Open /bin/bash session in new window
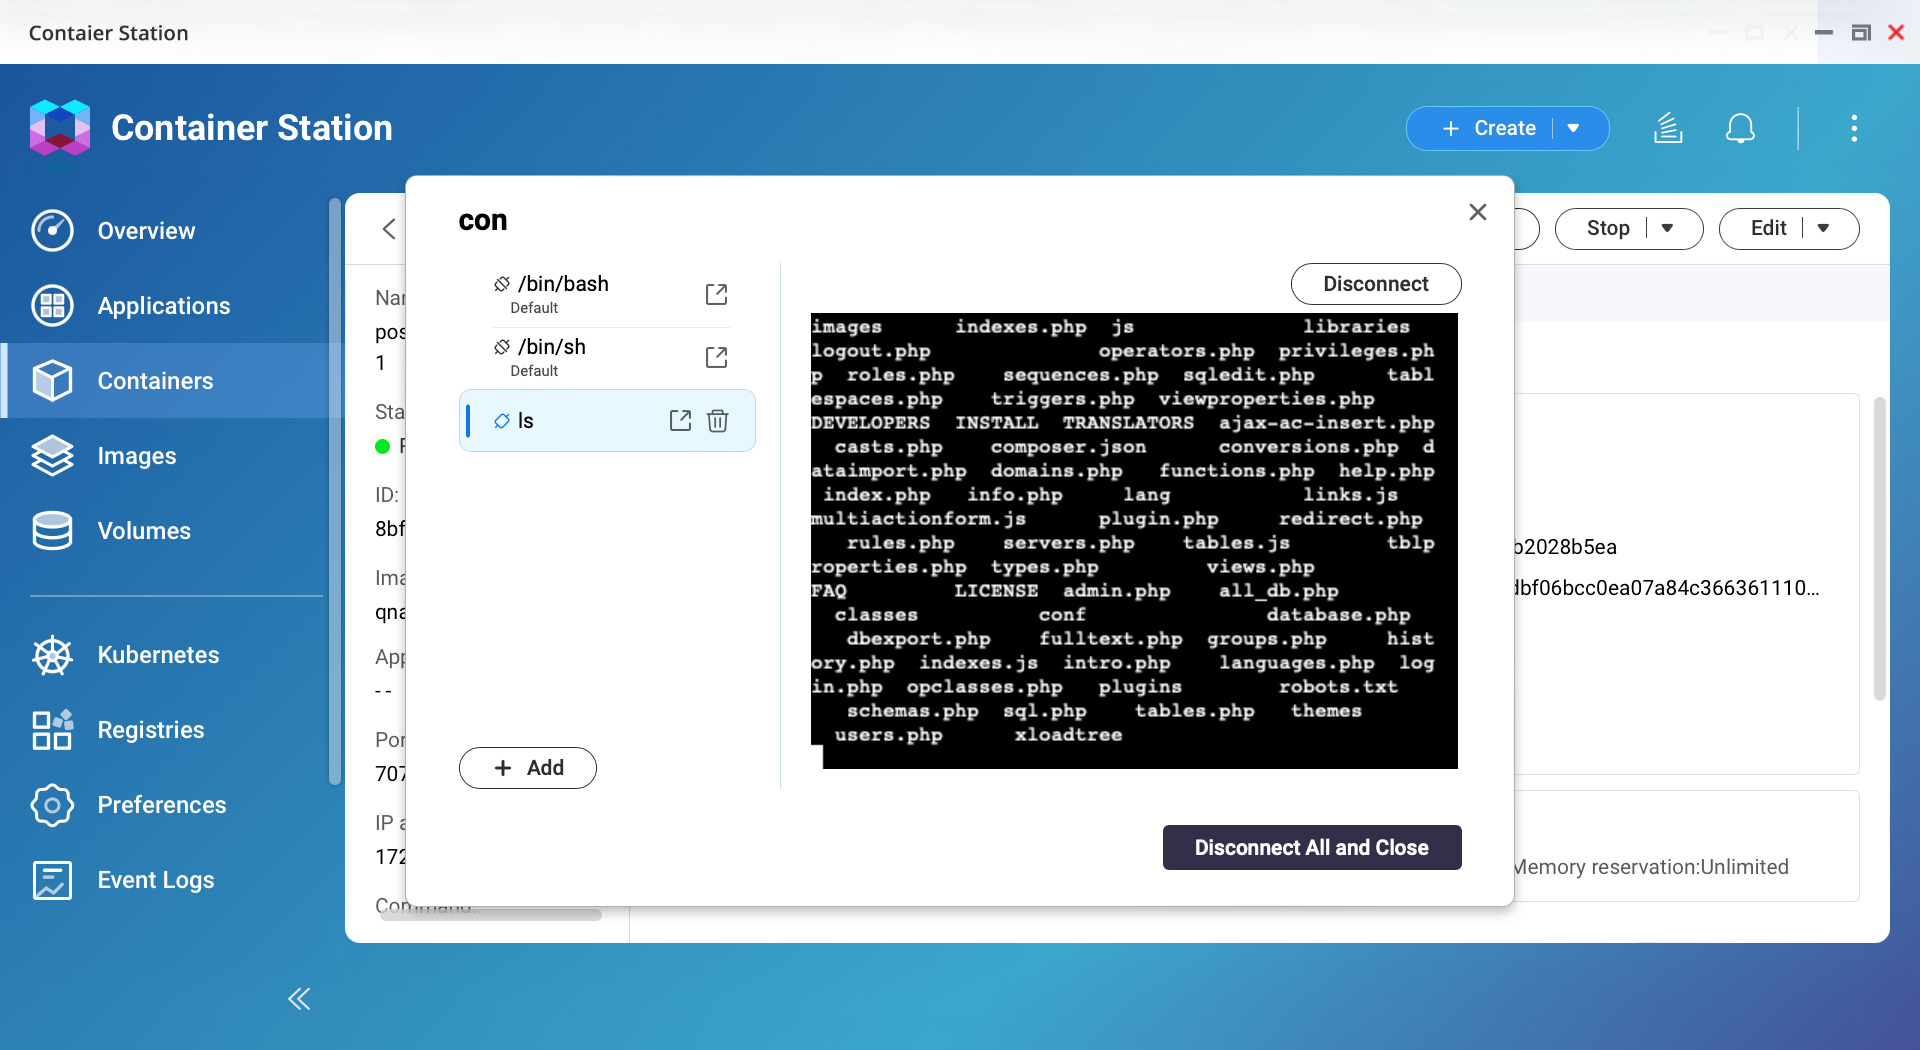 [x=716, y=294]
